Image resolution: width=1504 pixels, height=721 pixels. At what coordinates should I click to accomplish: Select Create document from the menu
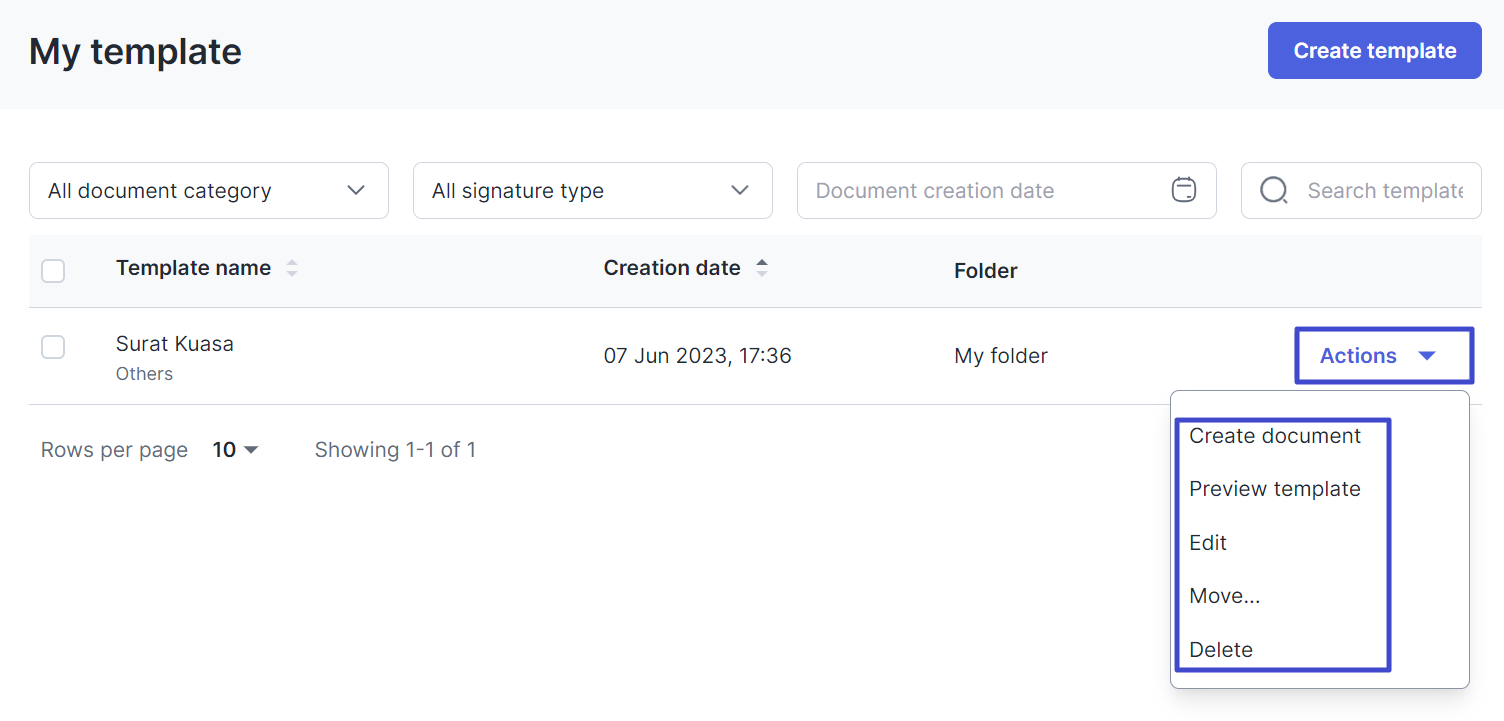point(1275,435)
